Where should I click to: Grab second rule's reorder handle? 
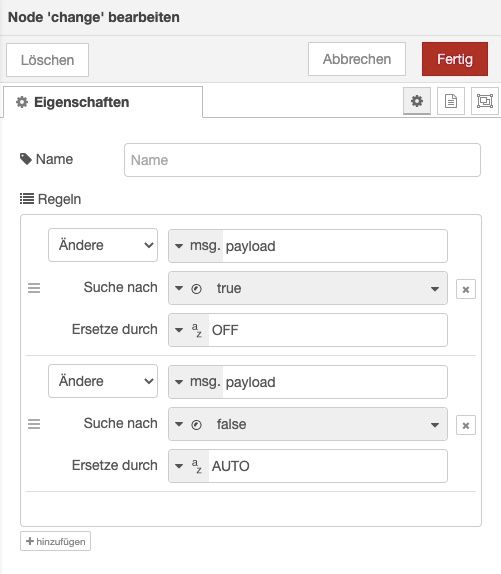point(34,424)
